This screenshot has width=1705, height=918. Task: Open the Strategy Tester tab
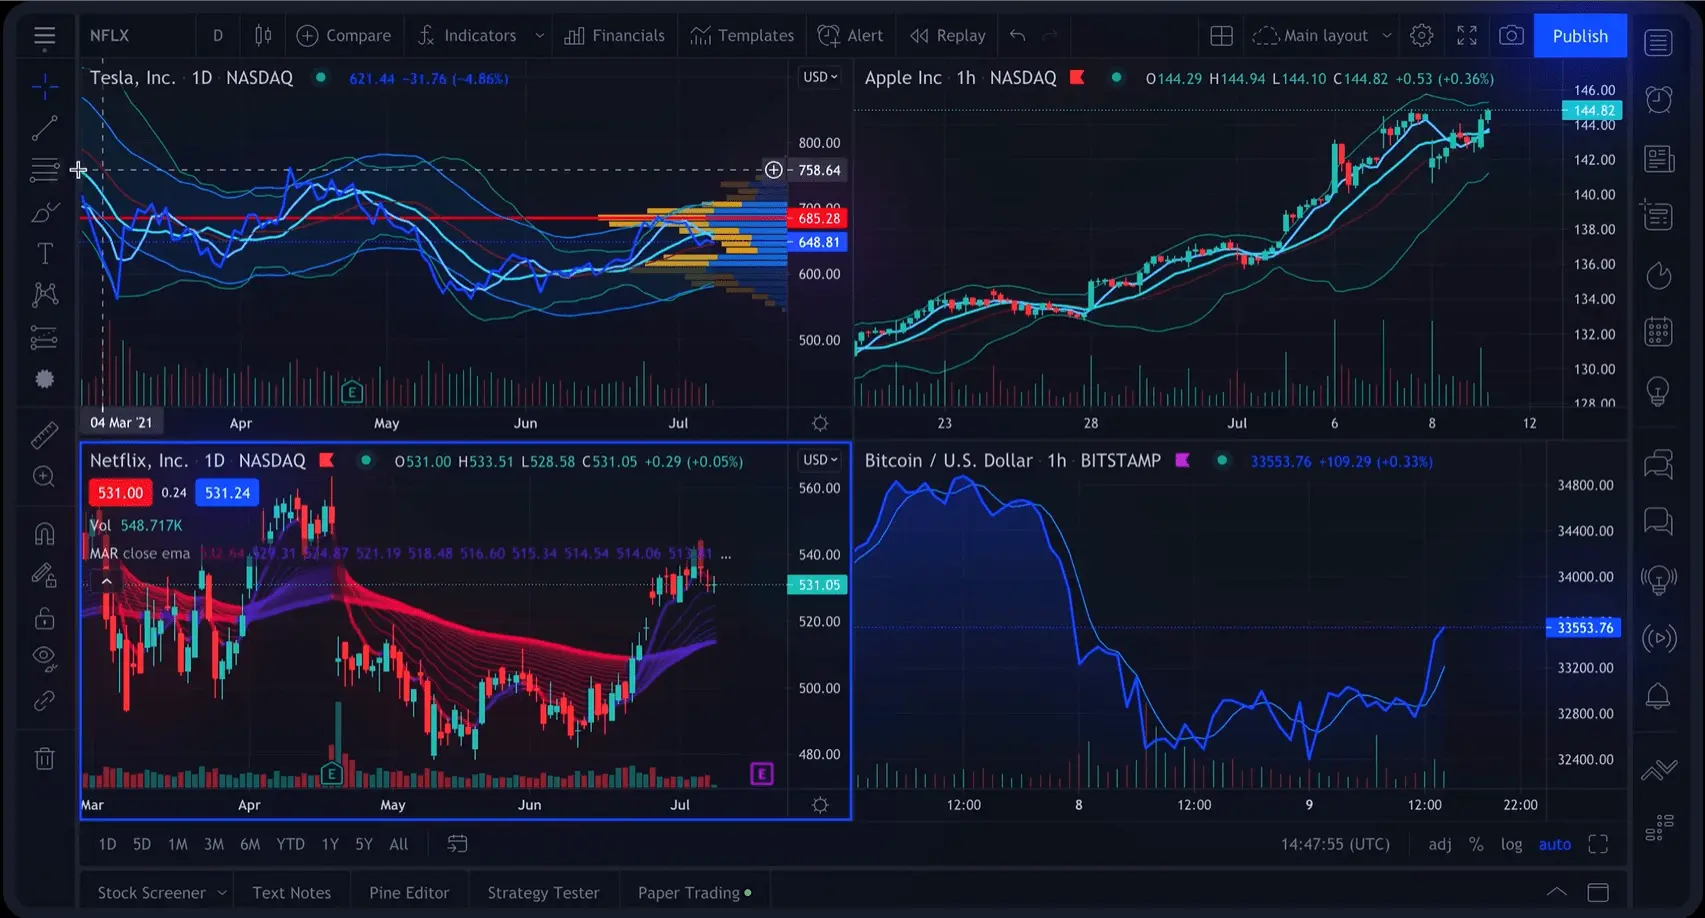pyautogui.click(x=543, y=891)
